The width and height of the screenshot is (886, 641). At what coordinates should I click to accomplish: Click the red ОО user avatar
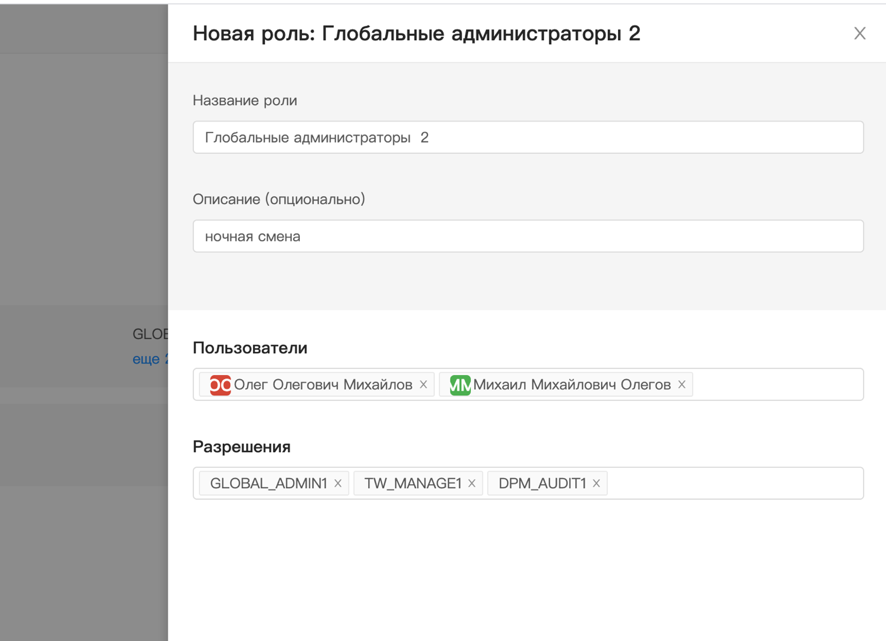point(220,385)
